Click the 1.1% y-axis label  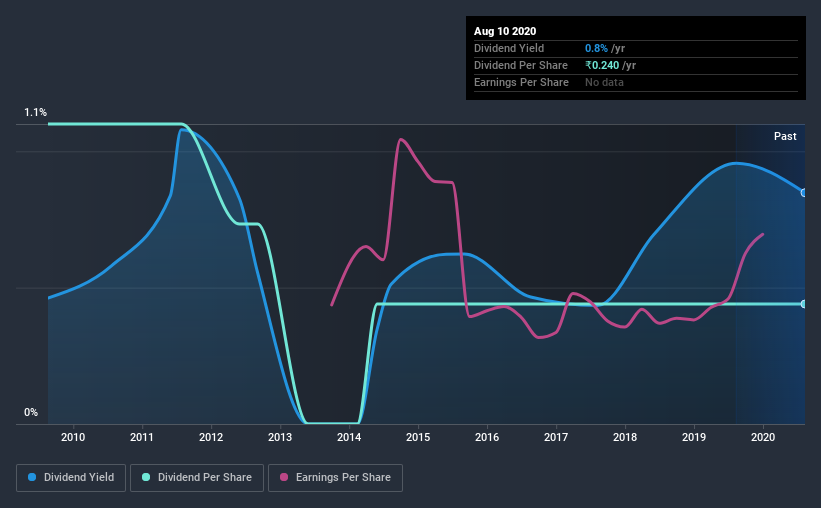click(35, 113)
